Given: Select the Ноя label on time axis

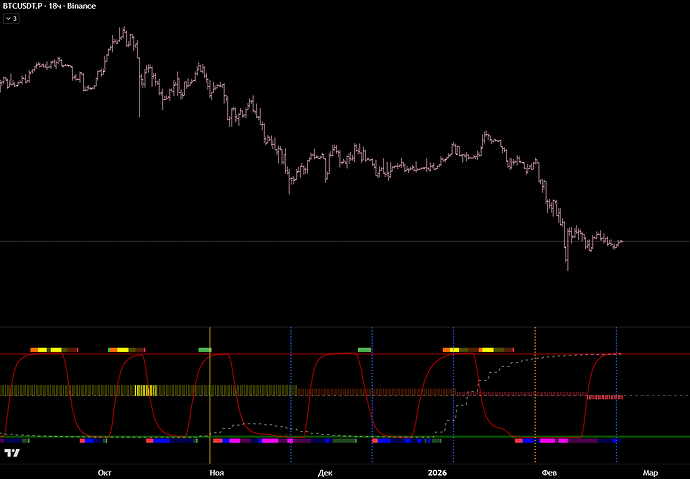Looking at the screenshot, I should click(x=213, y=471).
